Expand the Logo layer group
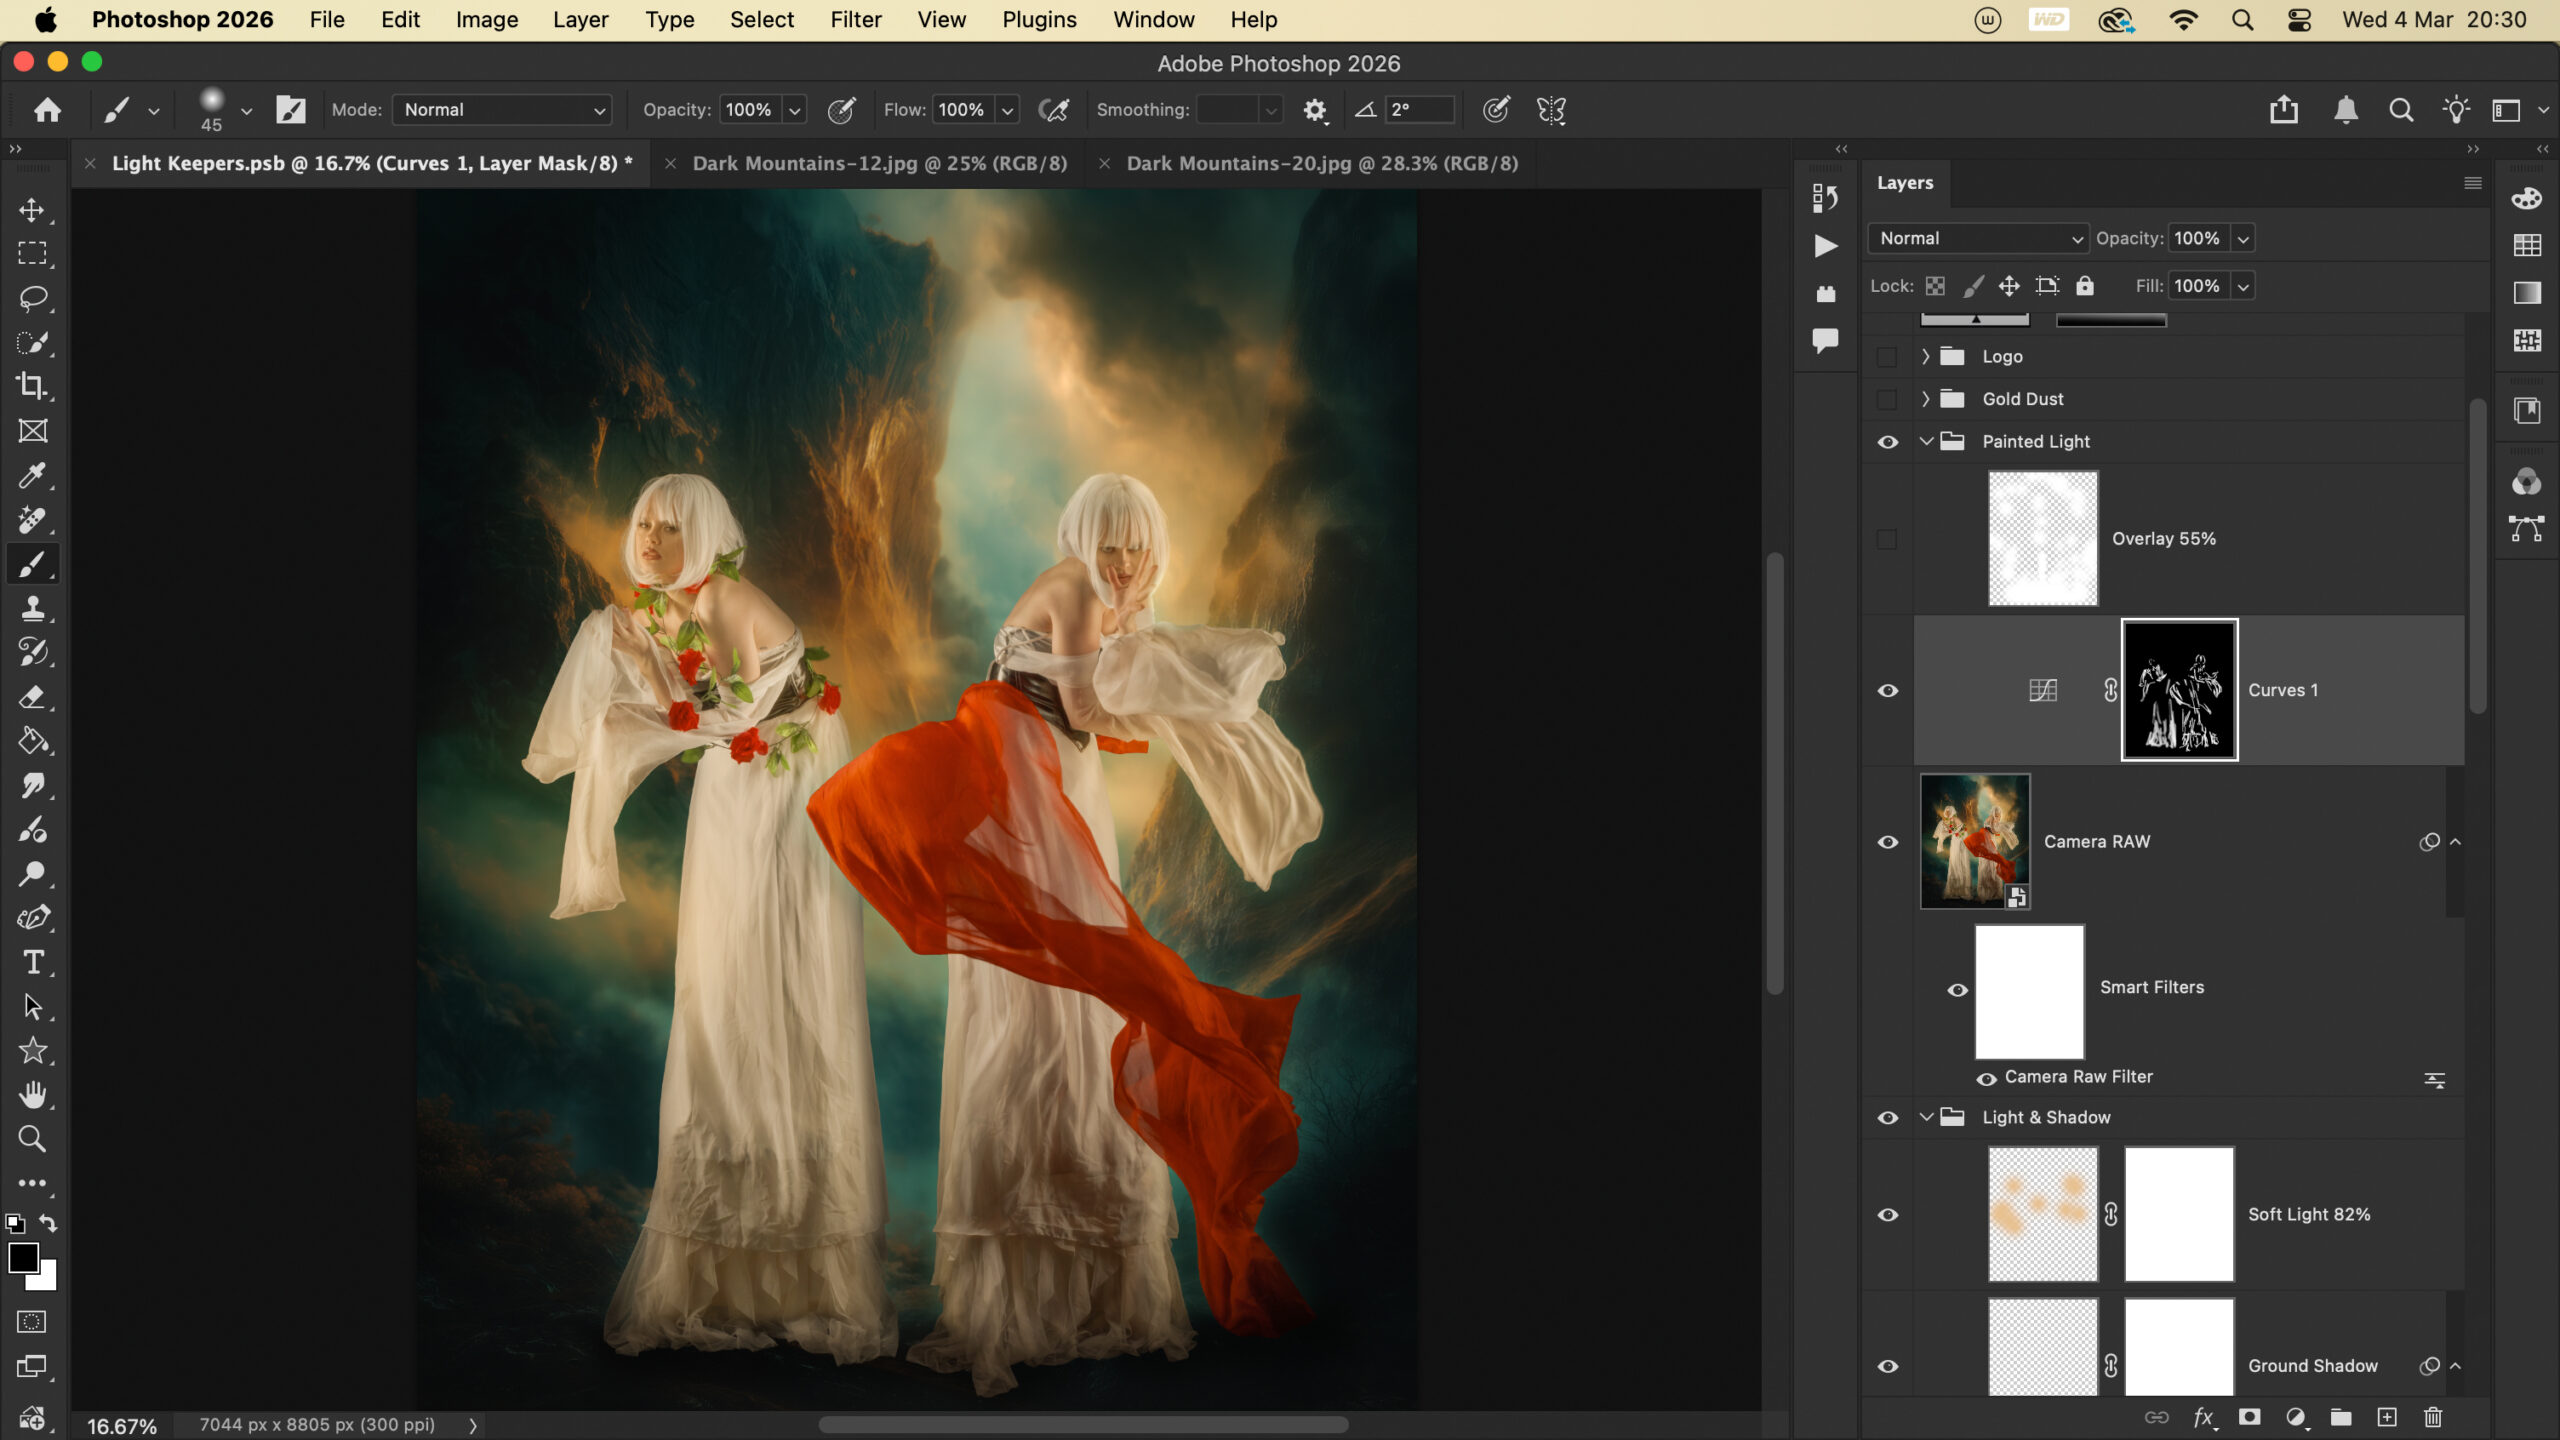 (x=1926, y=356)
